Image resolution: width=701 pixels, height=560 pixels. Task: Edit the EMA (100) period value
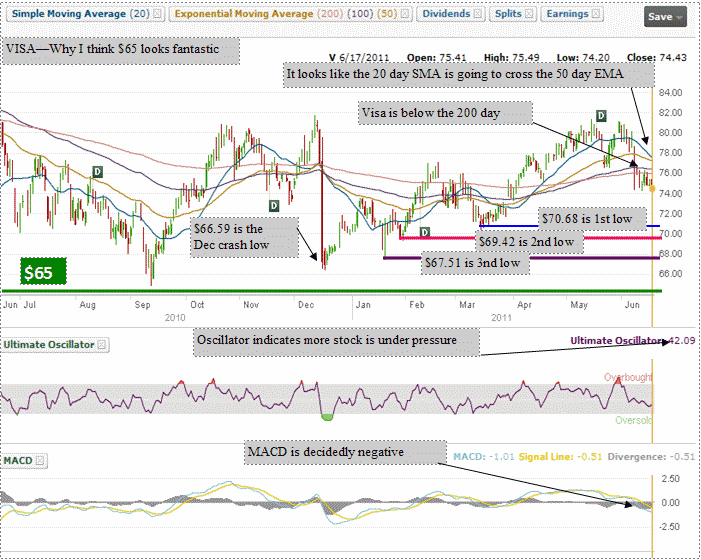[360, 14]
